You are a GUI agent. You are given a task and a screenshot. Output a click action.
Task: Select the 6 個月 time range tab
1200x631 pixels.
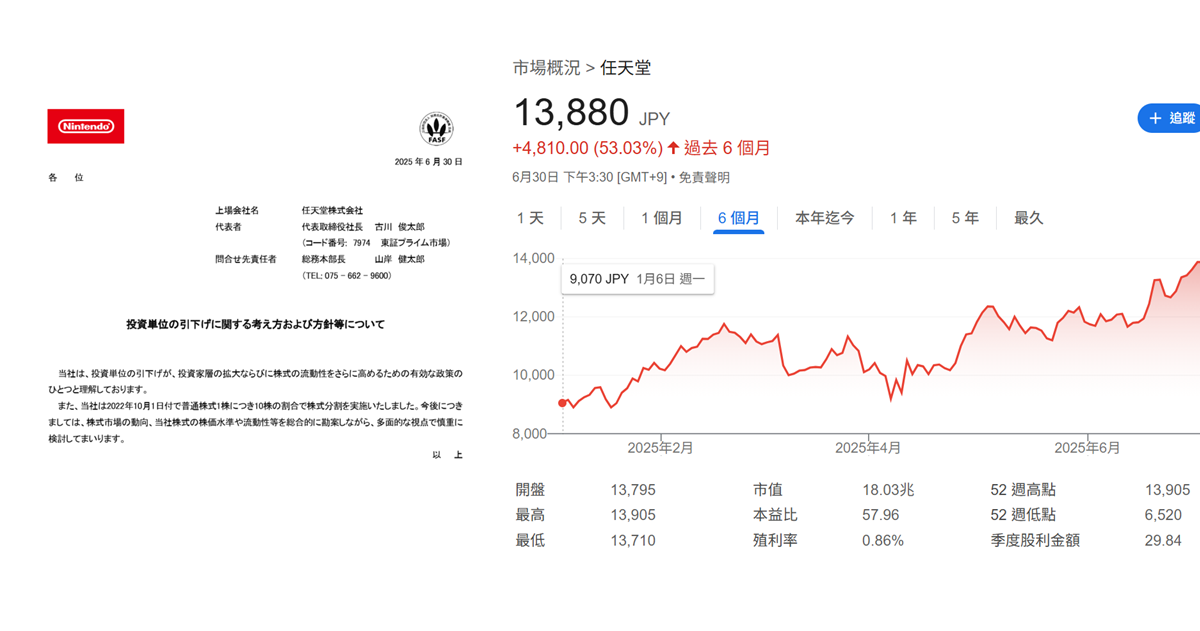click(x=738, y=218)
